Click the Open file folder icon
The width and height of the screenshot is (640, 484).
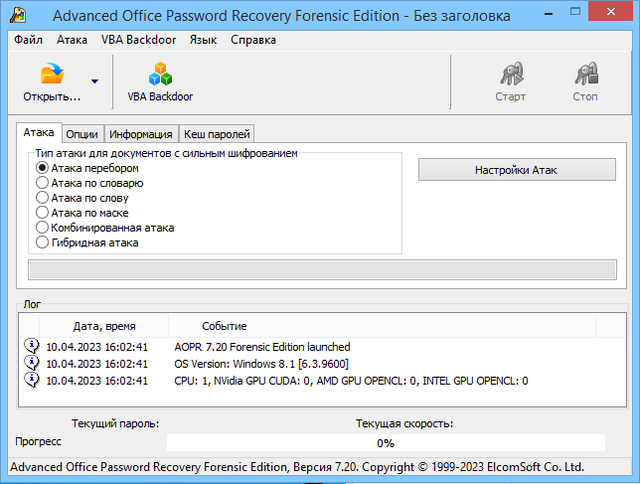pyautogui.click(x=51, y=75)
